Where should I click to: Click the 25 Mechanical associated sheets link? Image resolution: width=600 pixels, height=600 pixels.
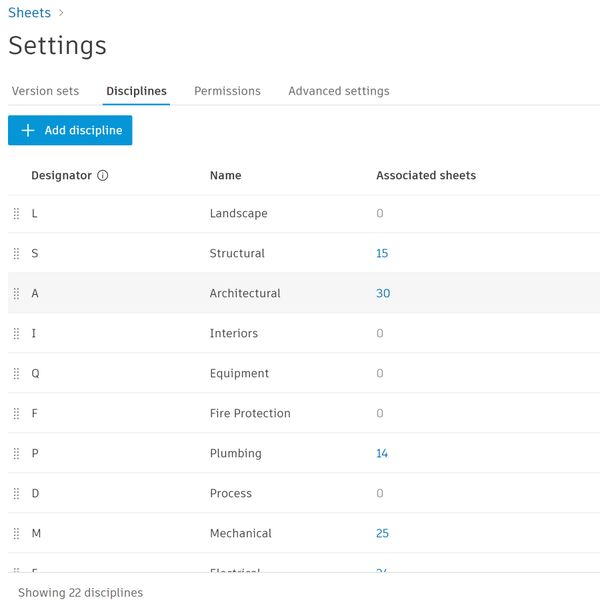[x=382, y=534]
